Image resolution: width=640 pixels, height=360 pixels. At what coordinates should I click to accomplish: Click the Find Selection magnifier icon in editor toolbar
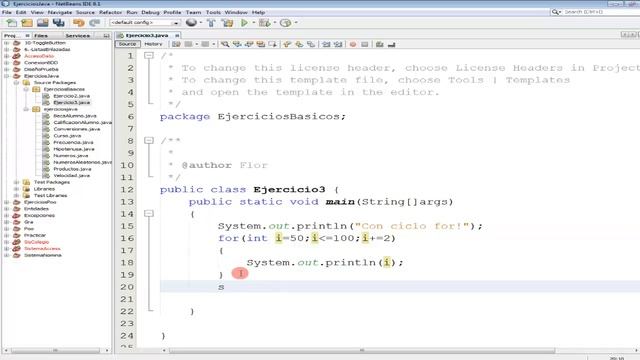pos(225,44)
